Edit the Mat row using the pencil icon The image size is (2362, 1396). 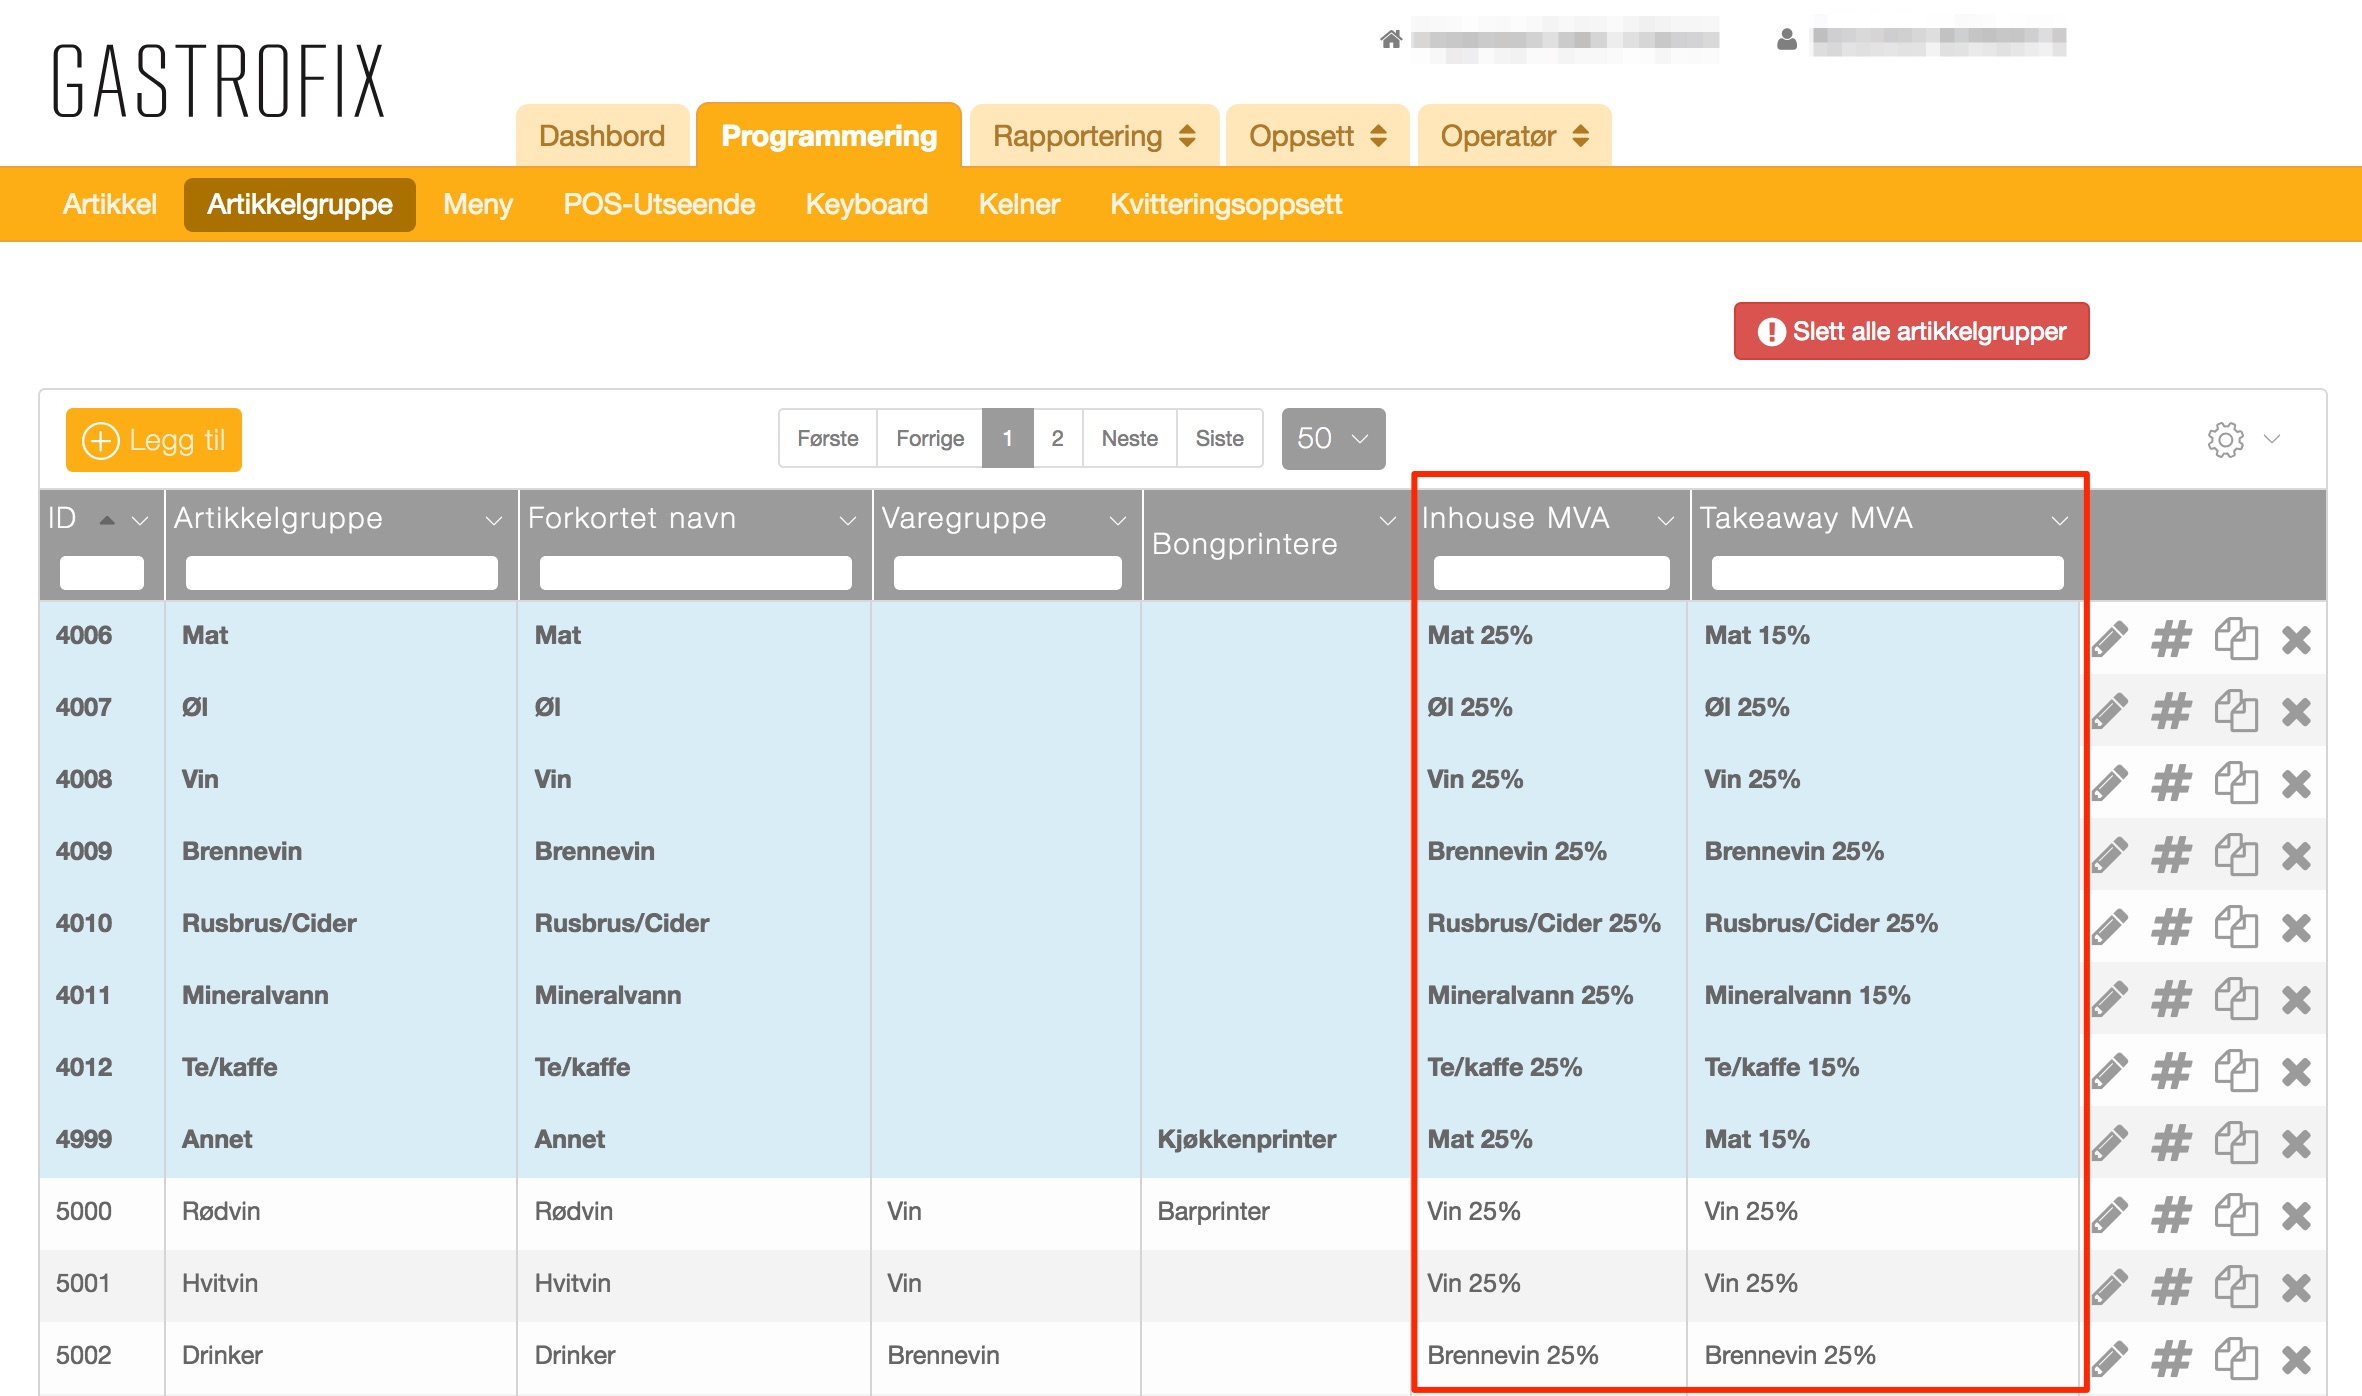click(2110, 639)
